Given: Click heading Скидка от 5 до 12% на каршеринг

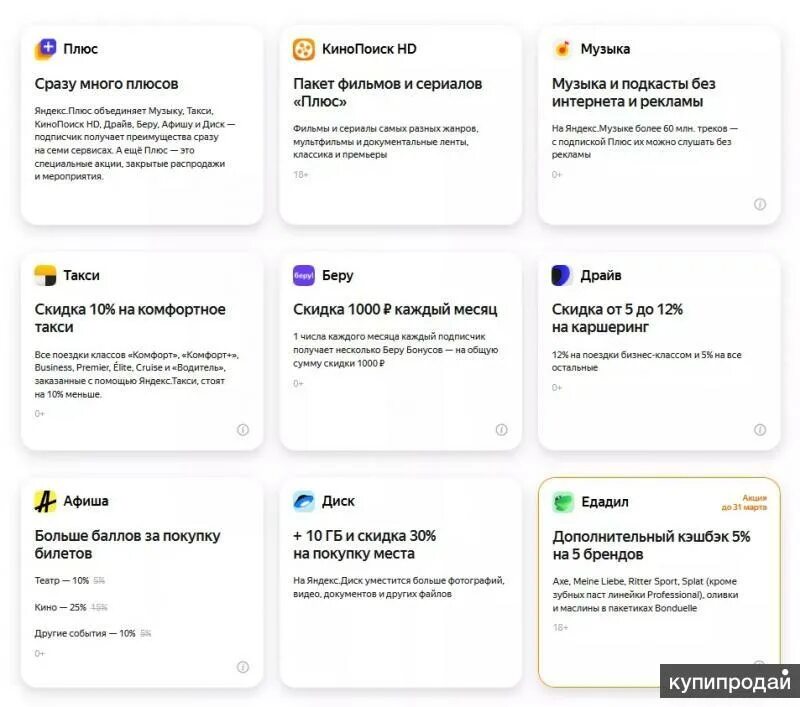Looking at the screenshot, I should tap(617, 318).
